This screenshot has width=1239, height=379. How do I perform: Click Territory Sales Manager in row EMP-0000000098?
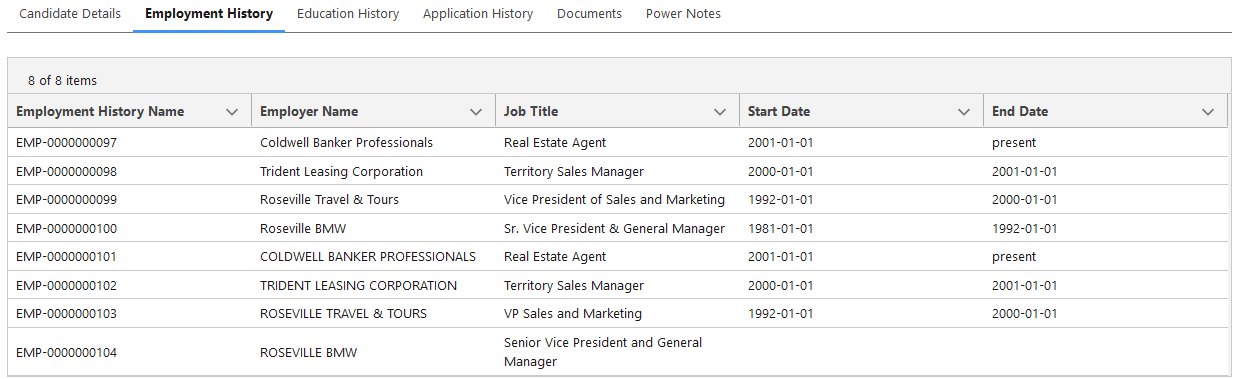pyautogui.click(x=574, y=171)
